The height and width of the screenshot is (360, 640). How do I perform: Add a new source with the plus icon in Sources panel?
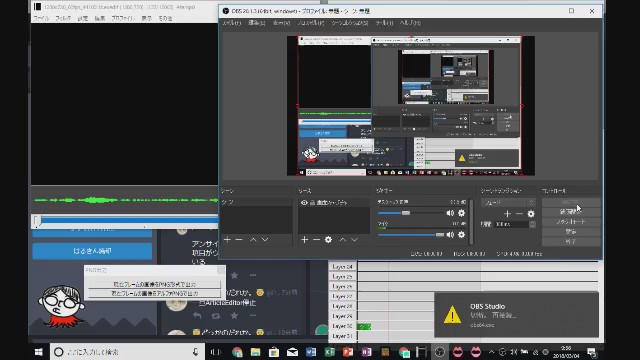[x=304, y=240]
